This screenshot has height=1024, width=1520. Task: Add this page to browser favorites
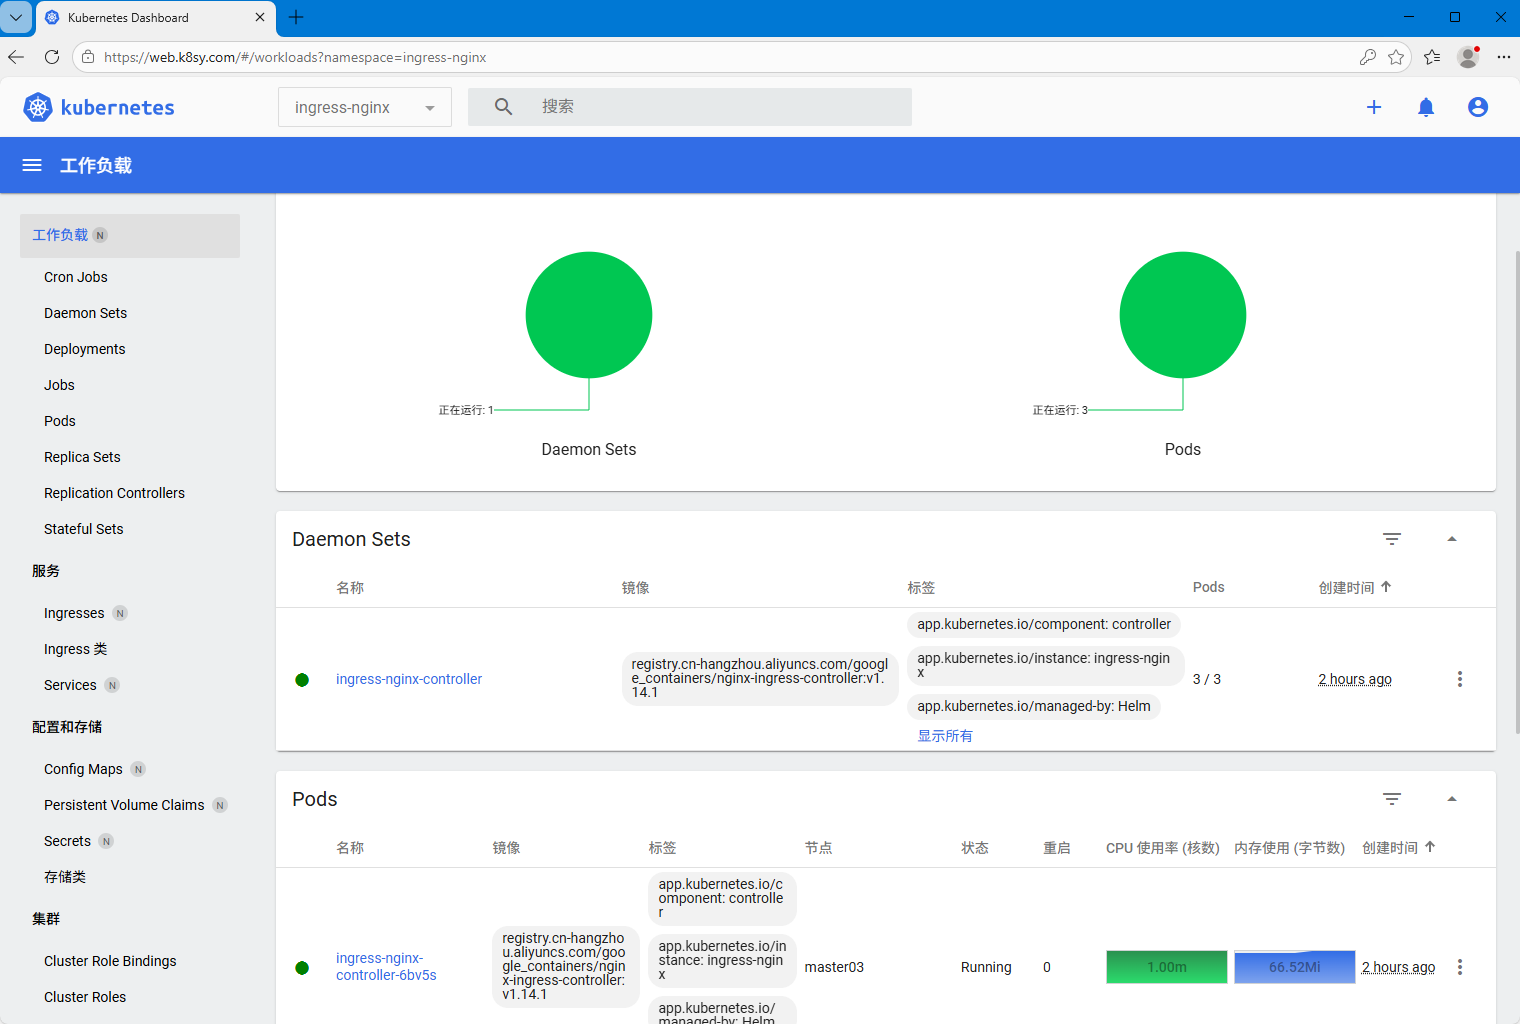coord(1396,57)
